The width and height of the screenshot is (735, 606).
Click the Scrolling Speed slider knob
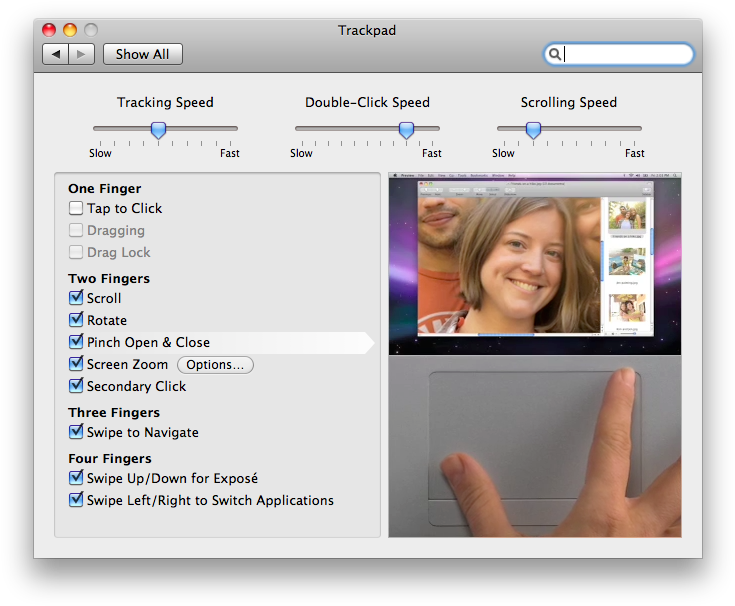coord(533,129)
